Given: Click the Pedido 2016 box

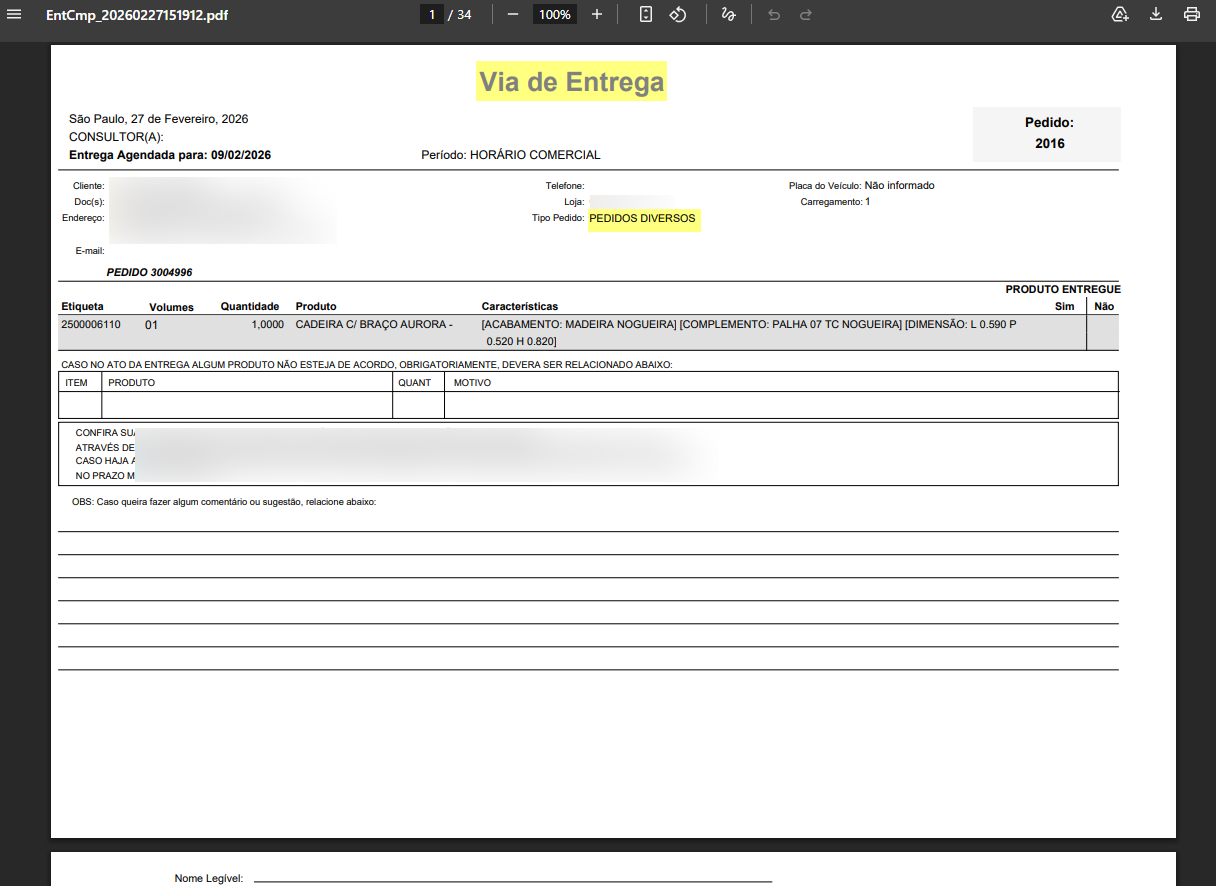Looking at the screenshot, I should (1047, 134).
